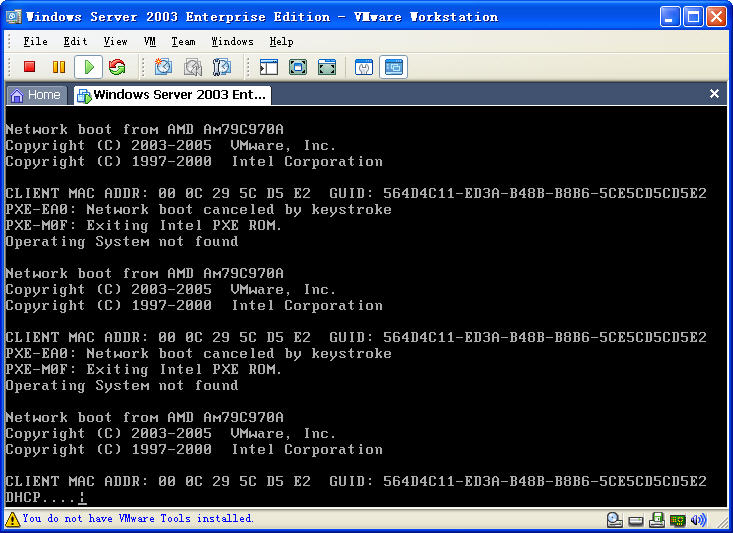The image size is (733, 533).
Task: Enter full screen mode icon
Action: (327, 67)
